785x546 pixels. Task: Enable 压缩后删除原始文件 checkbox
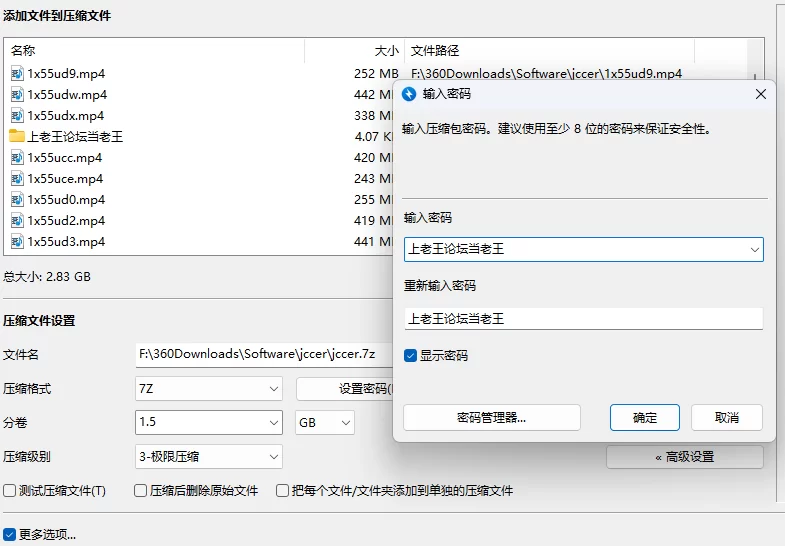point(140,490)
